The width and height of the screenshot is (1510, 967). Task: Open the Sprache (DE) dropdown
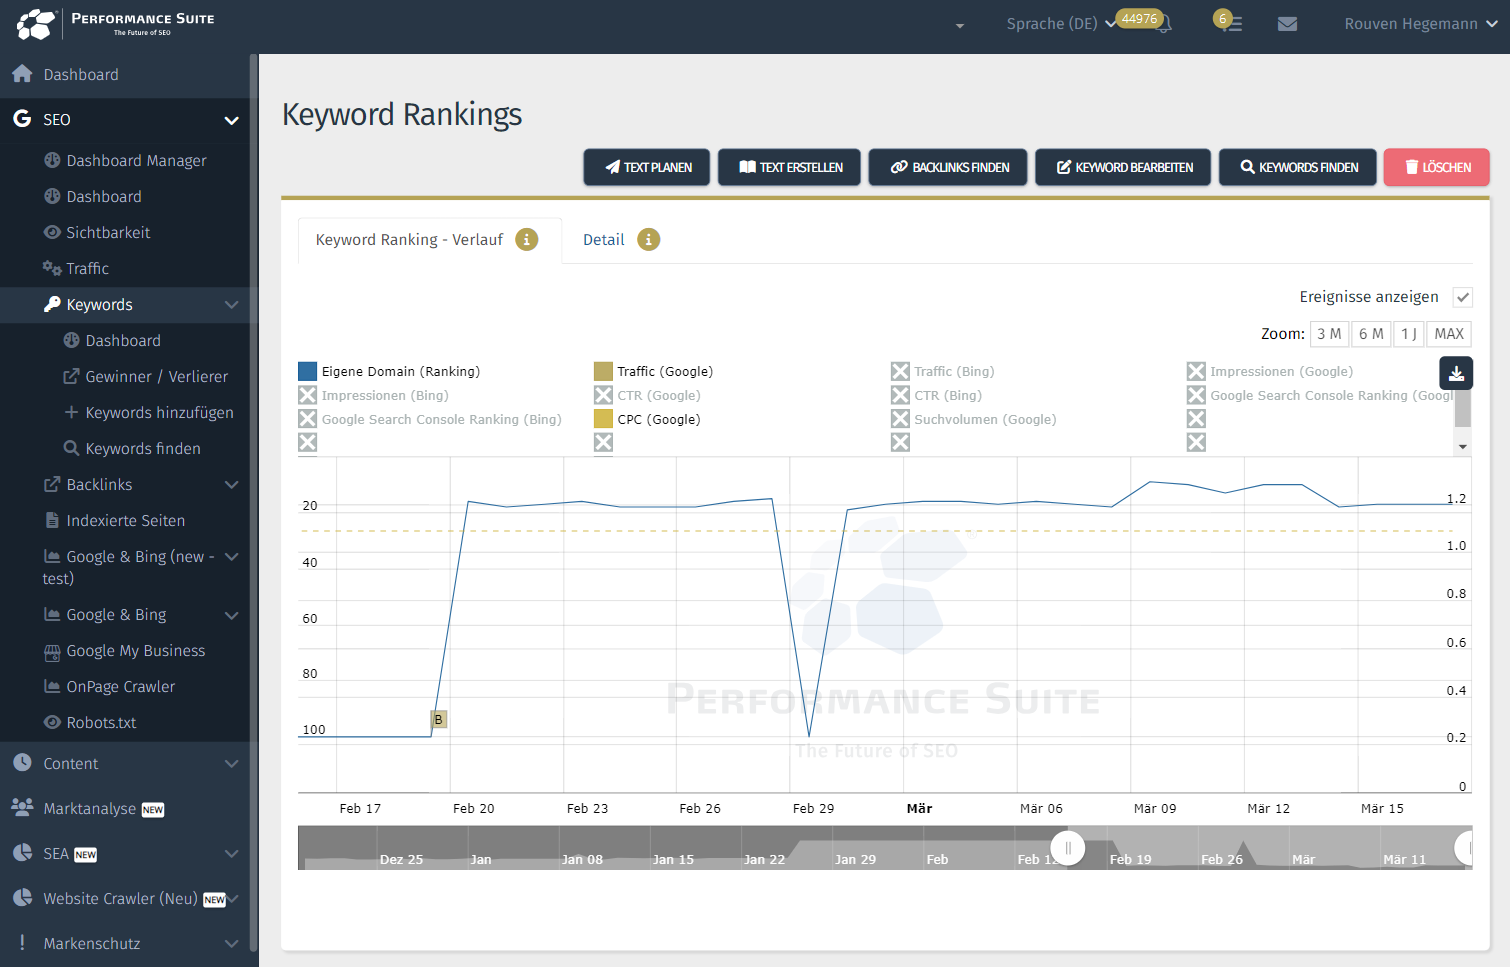(x=1061, y=24)
